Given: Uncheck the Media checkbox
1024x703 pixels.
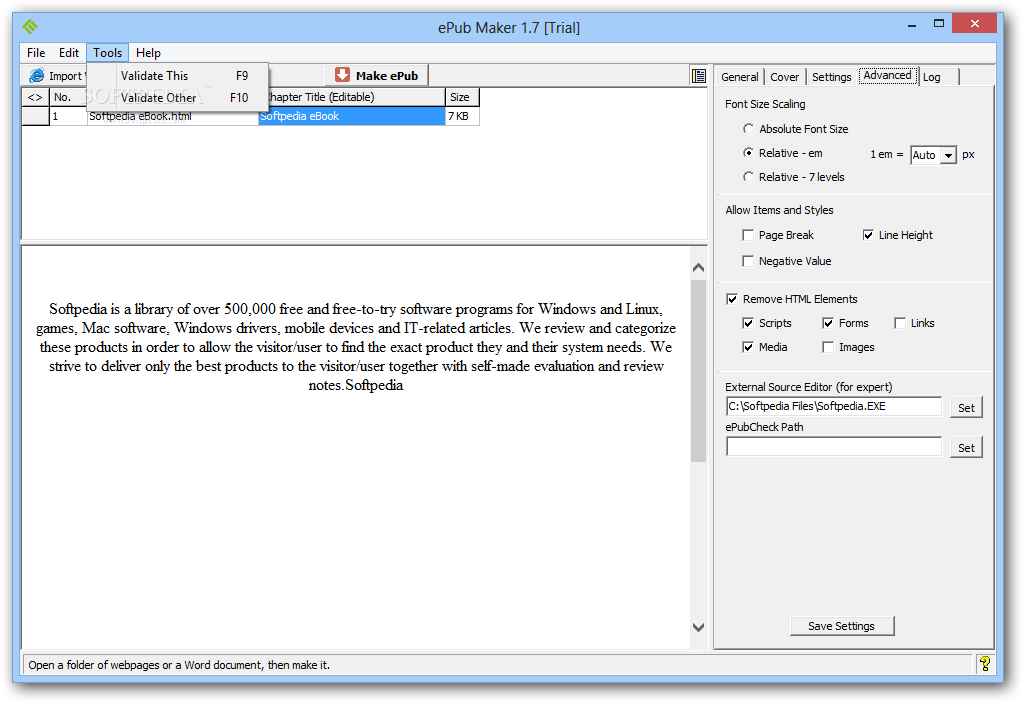Looking at the screenshot, I should pos(748,348).
